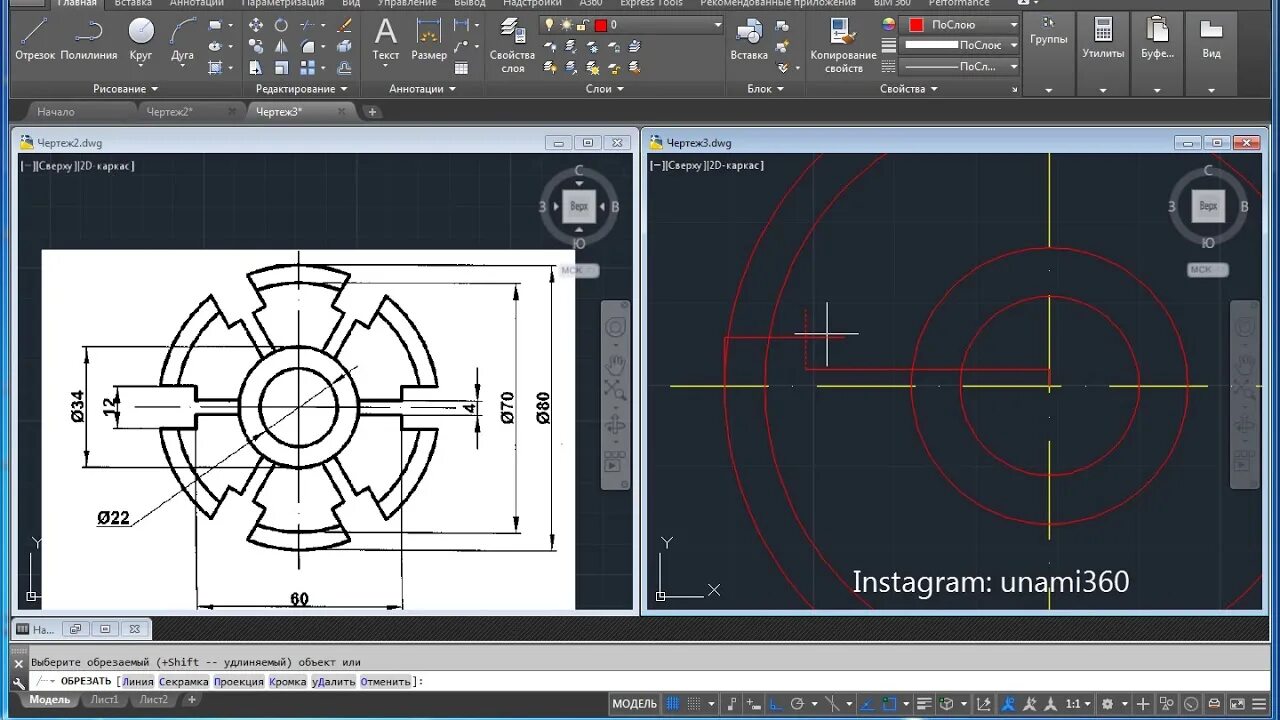Image resolution: width=1280 pixels, height=720 pixels.
Task: Open the Начало start tab
Action: [56, 112]
